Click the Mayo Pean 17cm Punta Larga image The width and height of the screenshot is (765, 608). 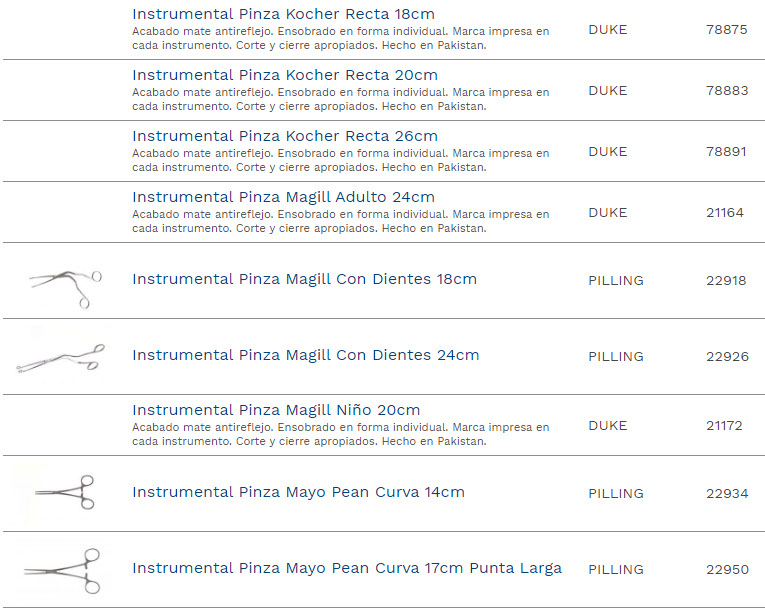[64, 569]
